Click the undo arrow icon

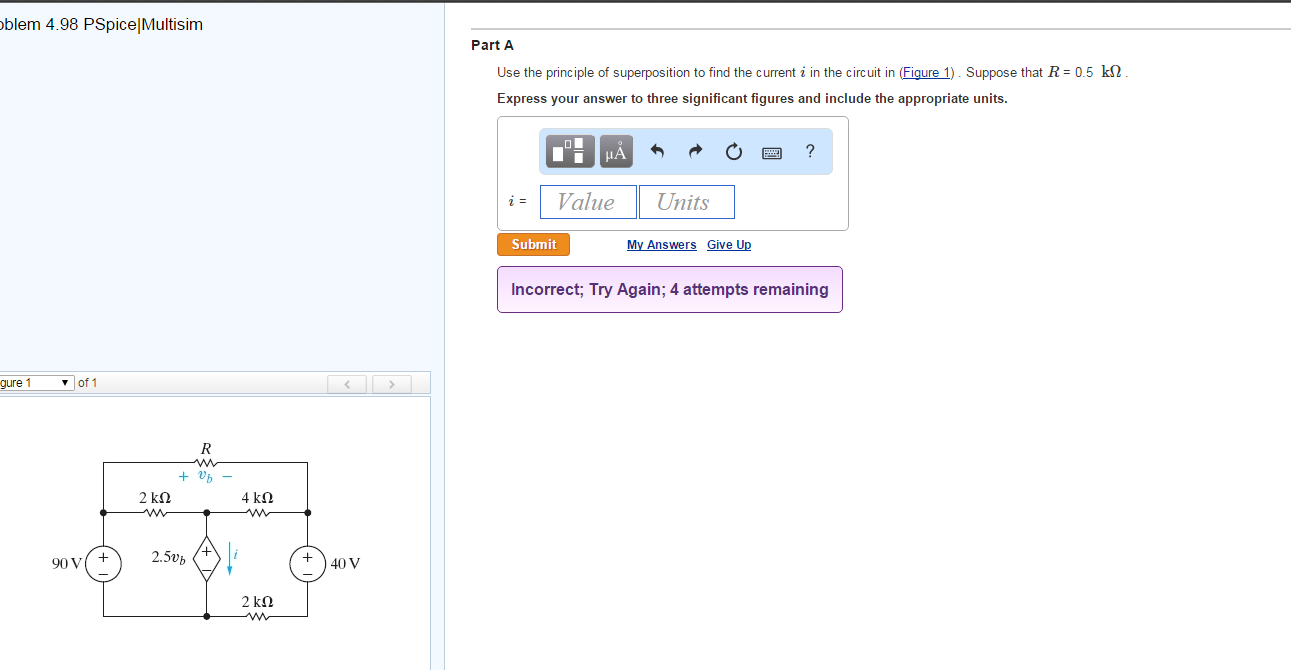657,152
